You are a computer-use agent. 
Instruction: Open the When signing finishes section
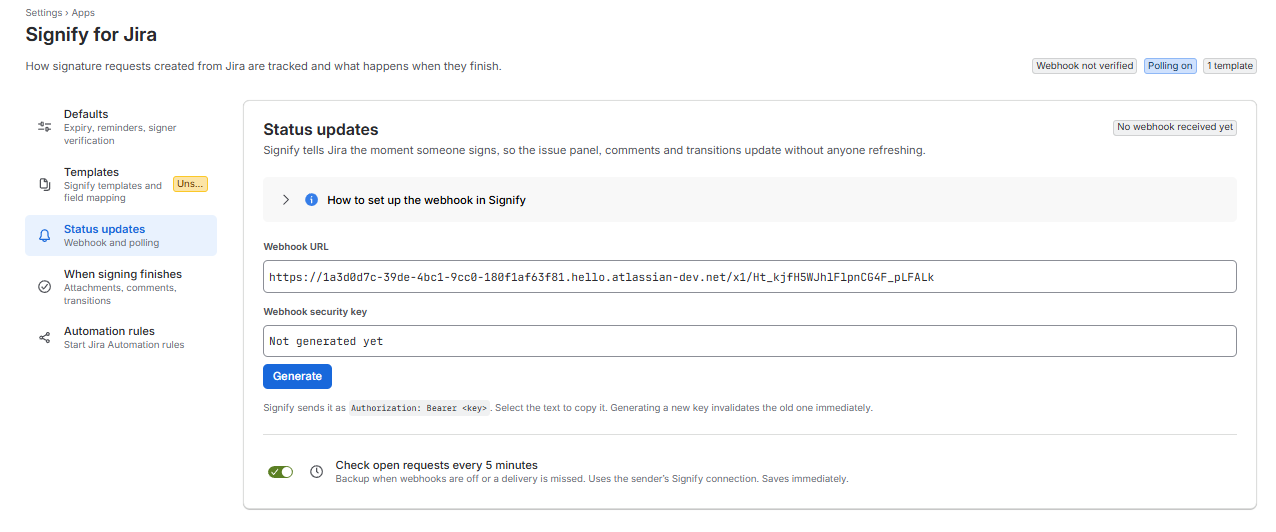point(121,287)
